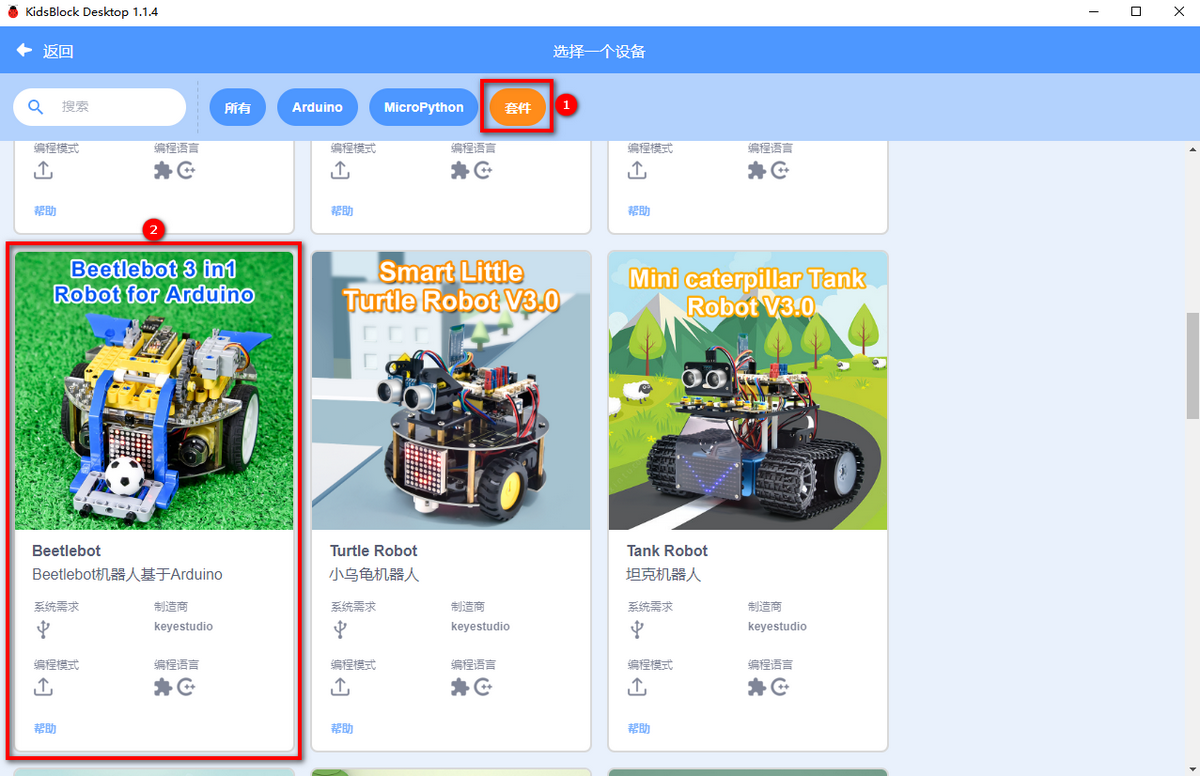
Task: Select the 套件 kits filter tab
Action: point(518,107)
